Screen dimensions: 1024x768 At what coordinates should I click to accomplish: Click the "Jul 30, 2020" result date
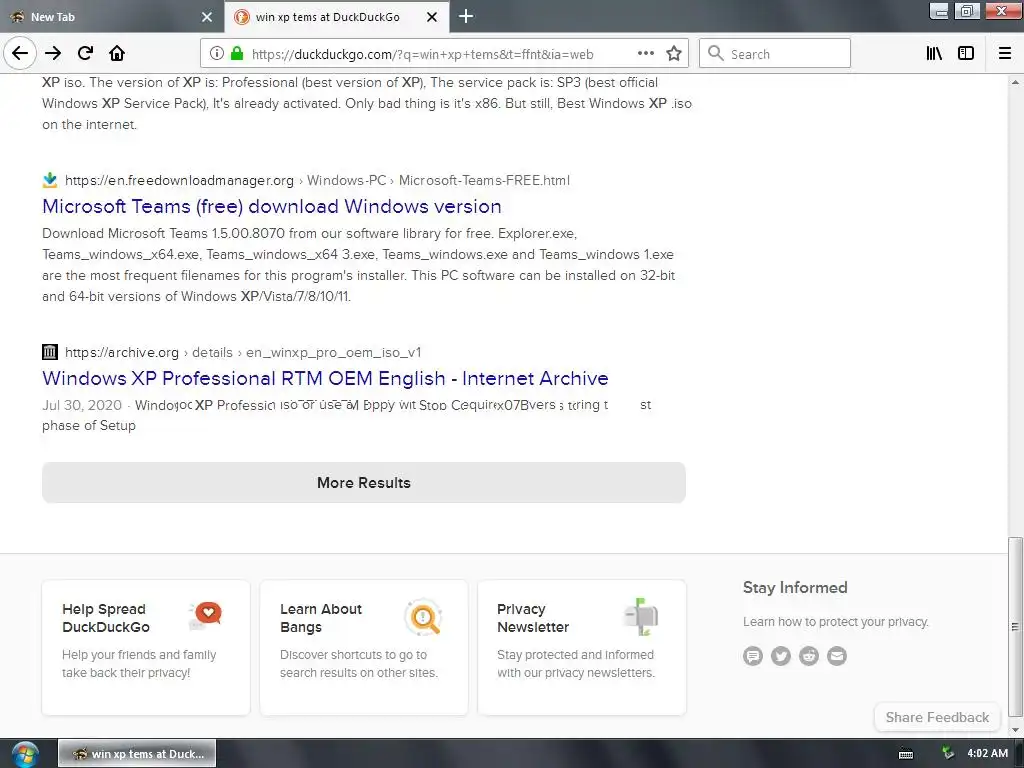pyautogui.click(x=82, y=405)
